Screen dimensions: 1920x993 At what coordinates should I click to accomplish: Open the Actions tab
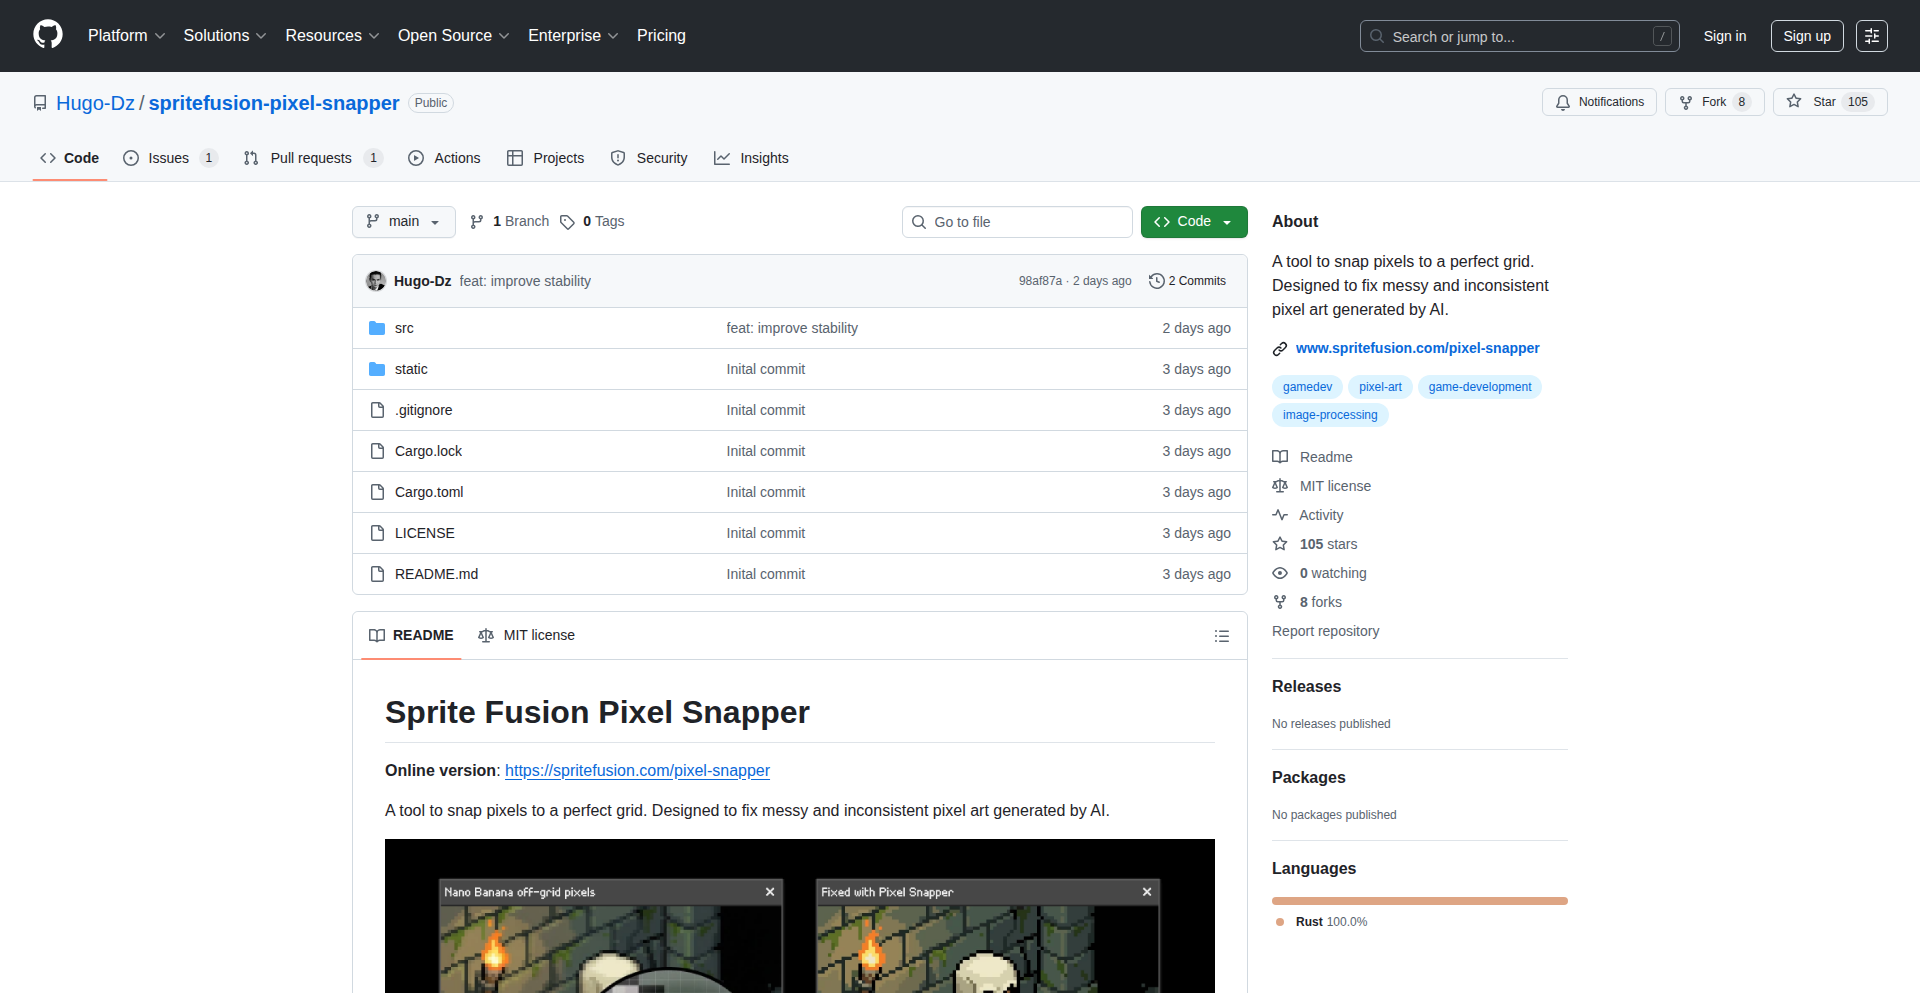click(x=445, y=158)
